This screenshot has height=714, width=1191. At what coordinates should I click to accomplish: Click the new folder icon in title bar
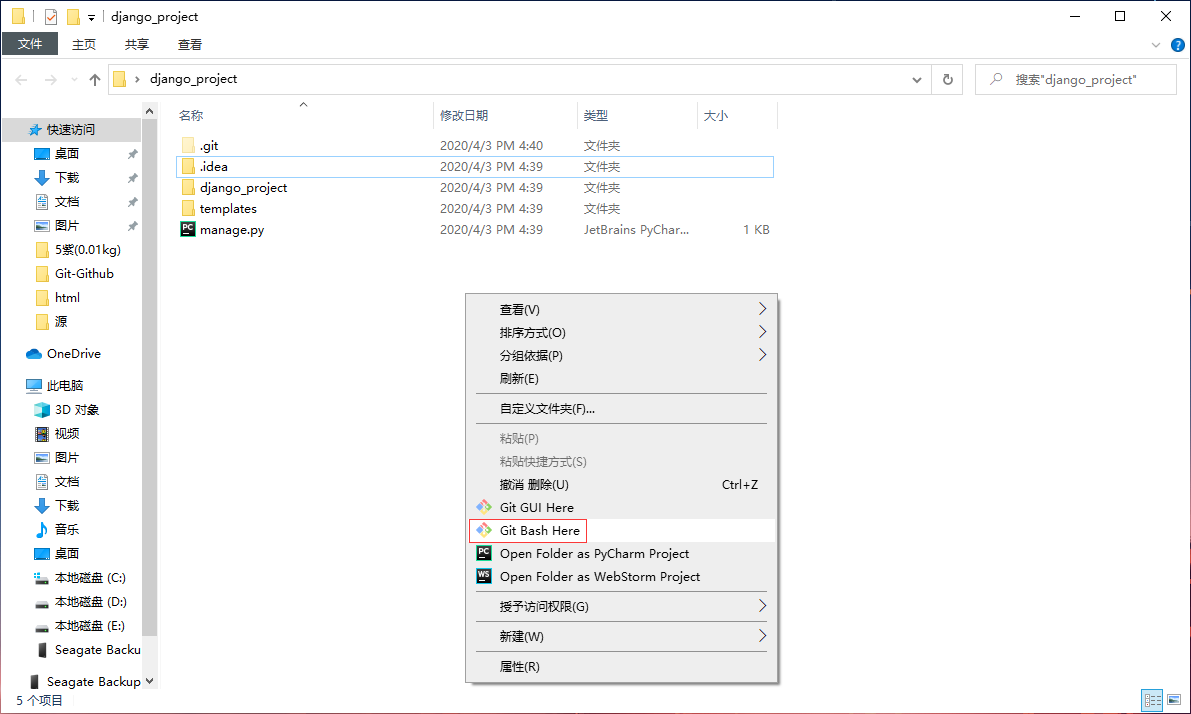(73, 17)
